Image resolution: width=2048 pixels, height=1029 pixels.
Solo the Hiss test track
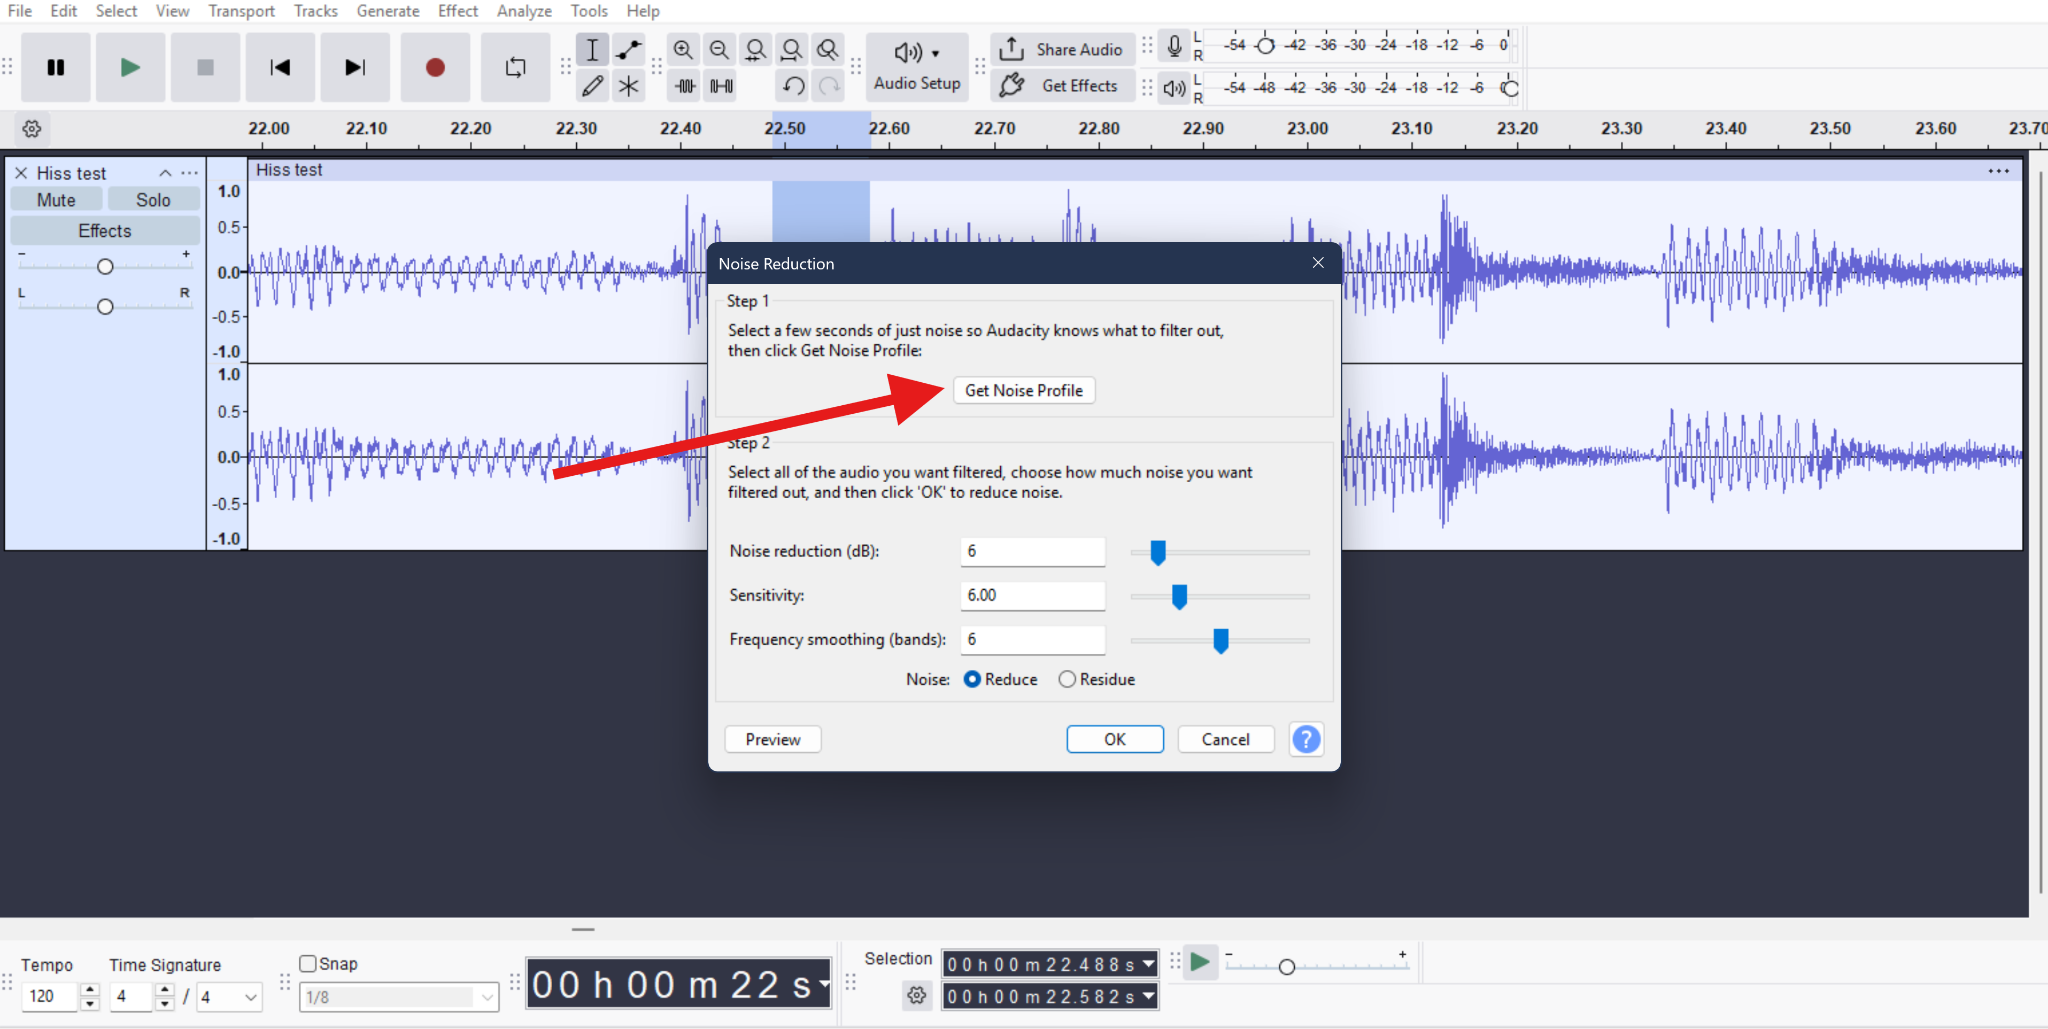[153, 199]
